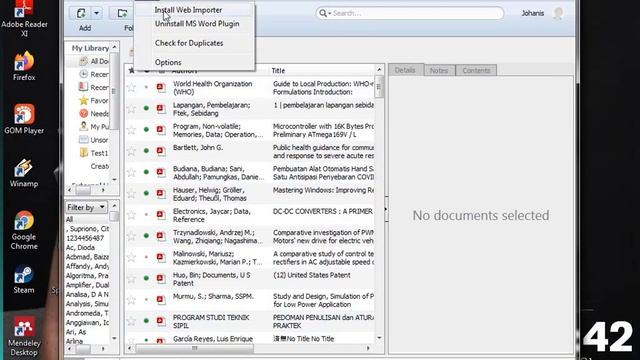The height and width of the screenshot is (360, 640).
Task: Pick 'All' in the author filter list
Action: click(69, 219)
